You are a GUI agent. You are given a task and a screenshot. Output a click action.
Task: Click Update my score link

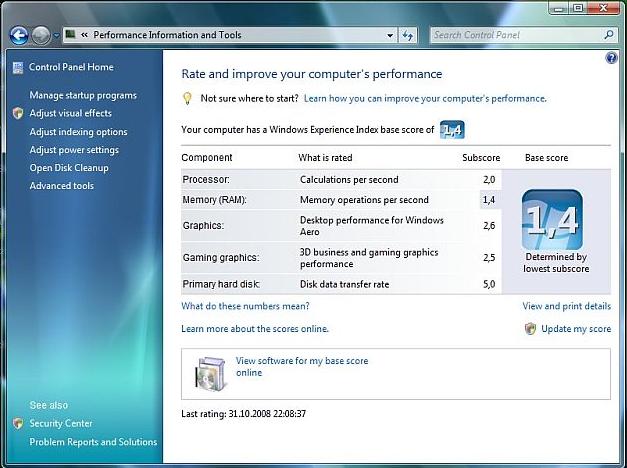576,329
